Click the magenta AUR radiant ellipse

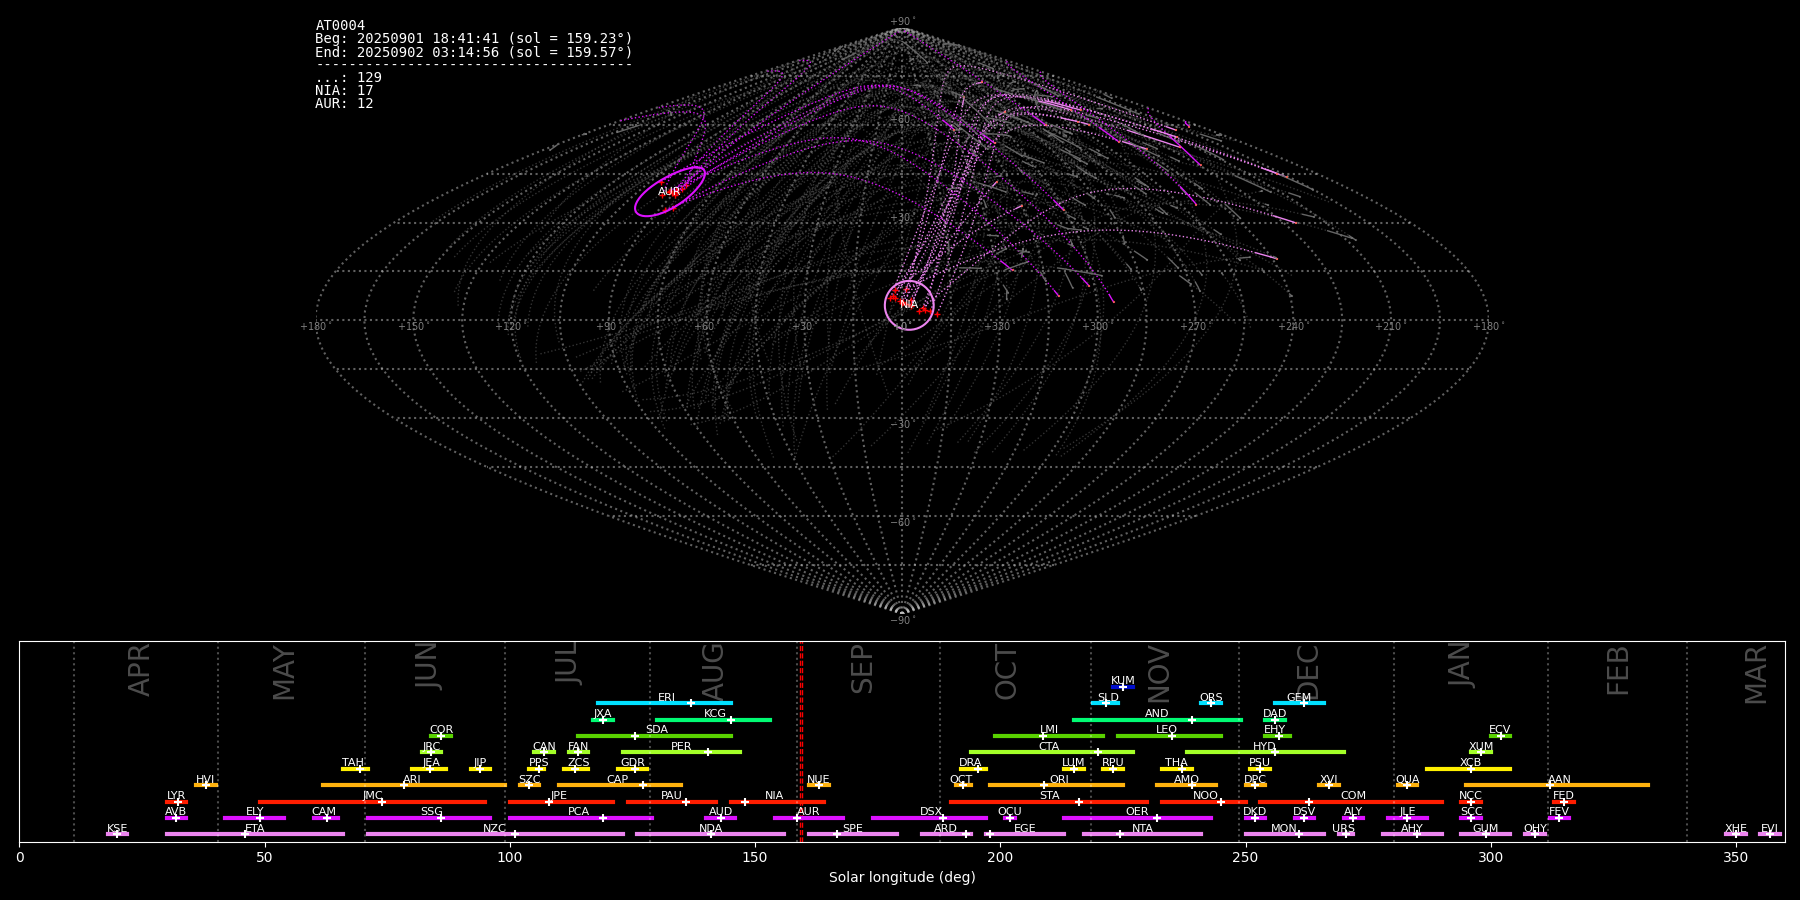[669, 191]
